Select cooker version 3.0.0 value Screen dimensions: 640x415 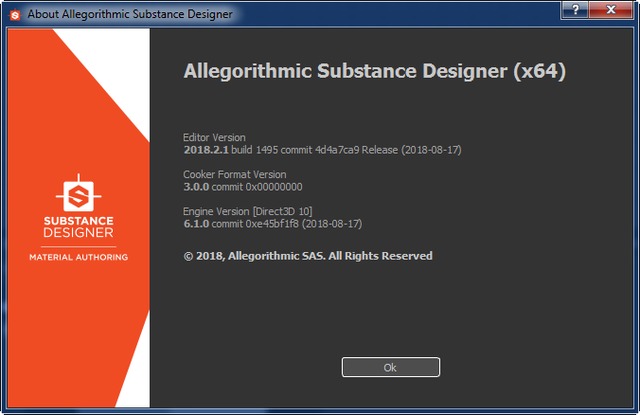[196, 187]
